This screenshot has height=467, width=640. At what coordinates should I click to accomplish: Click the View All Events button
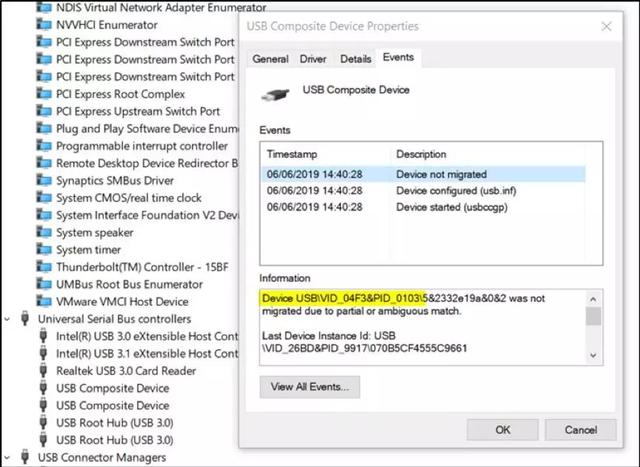coord(310,387)
